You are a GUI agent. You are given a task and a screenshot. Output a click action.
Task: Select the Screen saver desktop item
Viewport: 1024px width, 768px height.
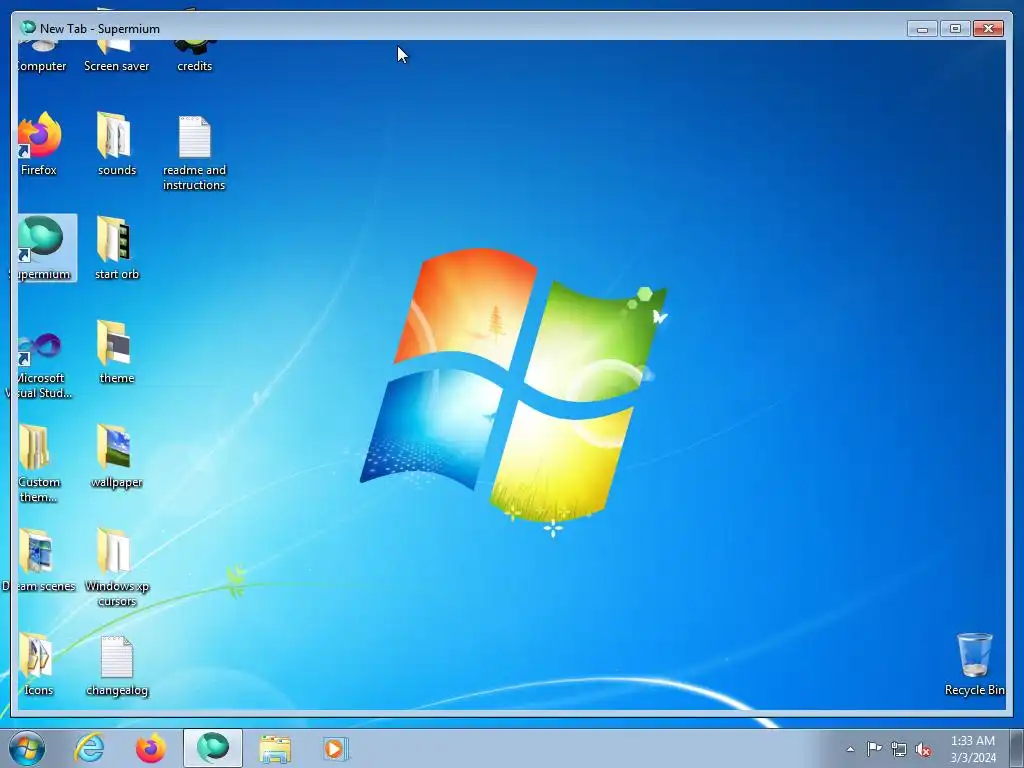(116, 57)
